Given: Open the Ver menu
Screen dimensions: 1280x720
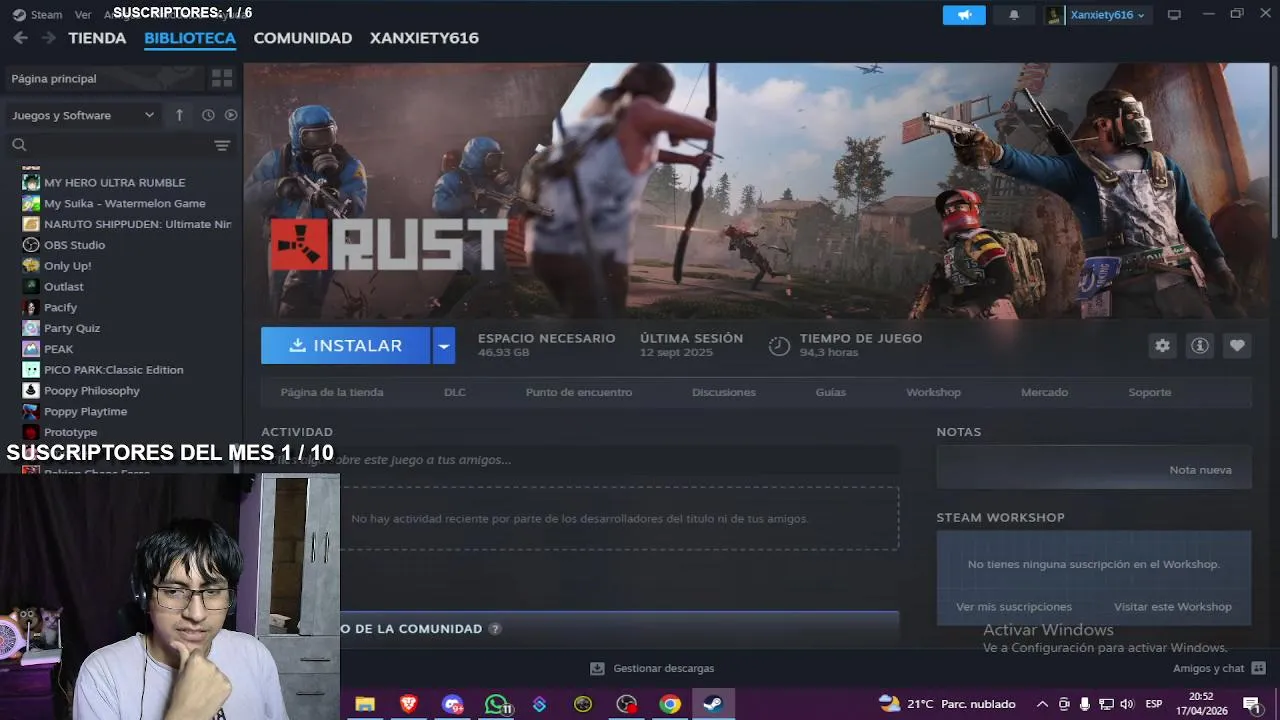Looking at the screenshot, I should (83, 15).
